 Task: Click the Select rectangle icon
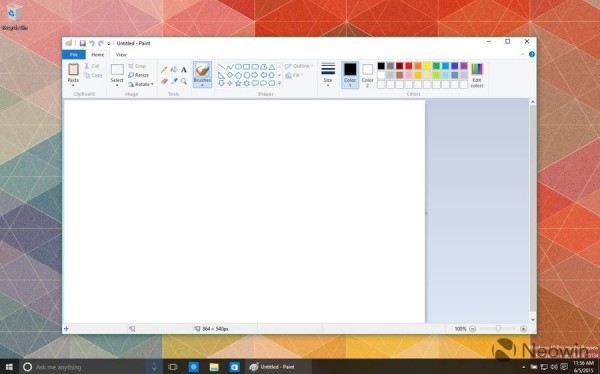(117, 70)
